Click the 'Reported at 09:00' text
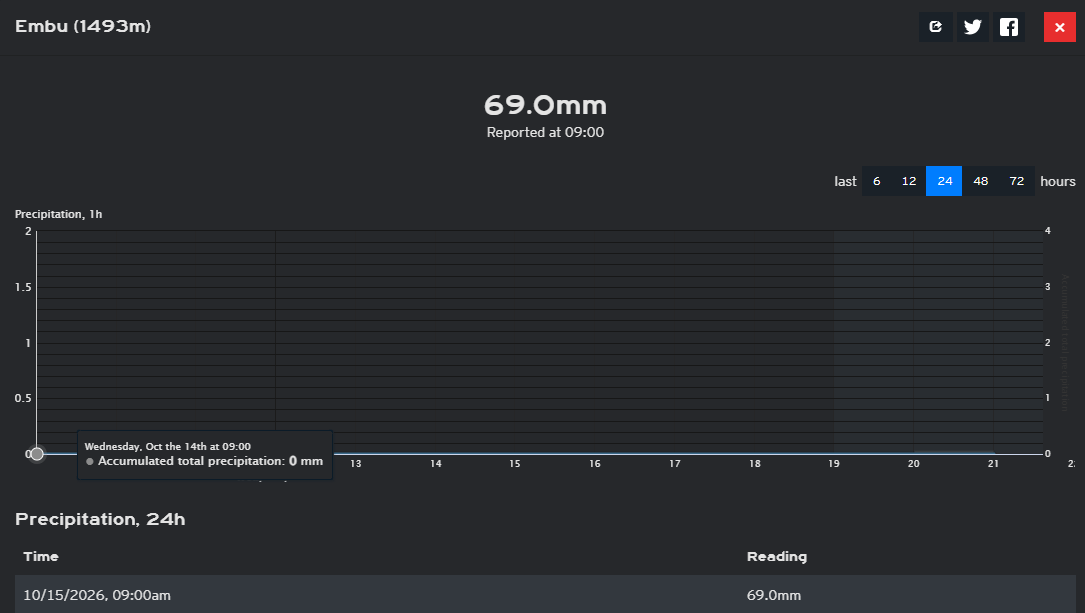1085x613 pixels. click(x=545, y=132)
